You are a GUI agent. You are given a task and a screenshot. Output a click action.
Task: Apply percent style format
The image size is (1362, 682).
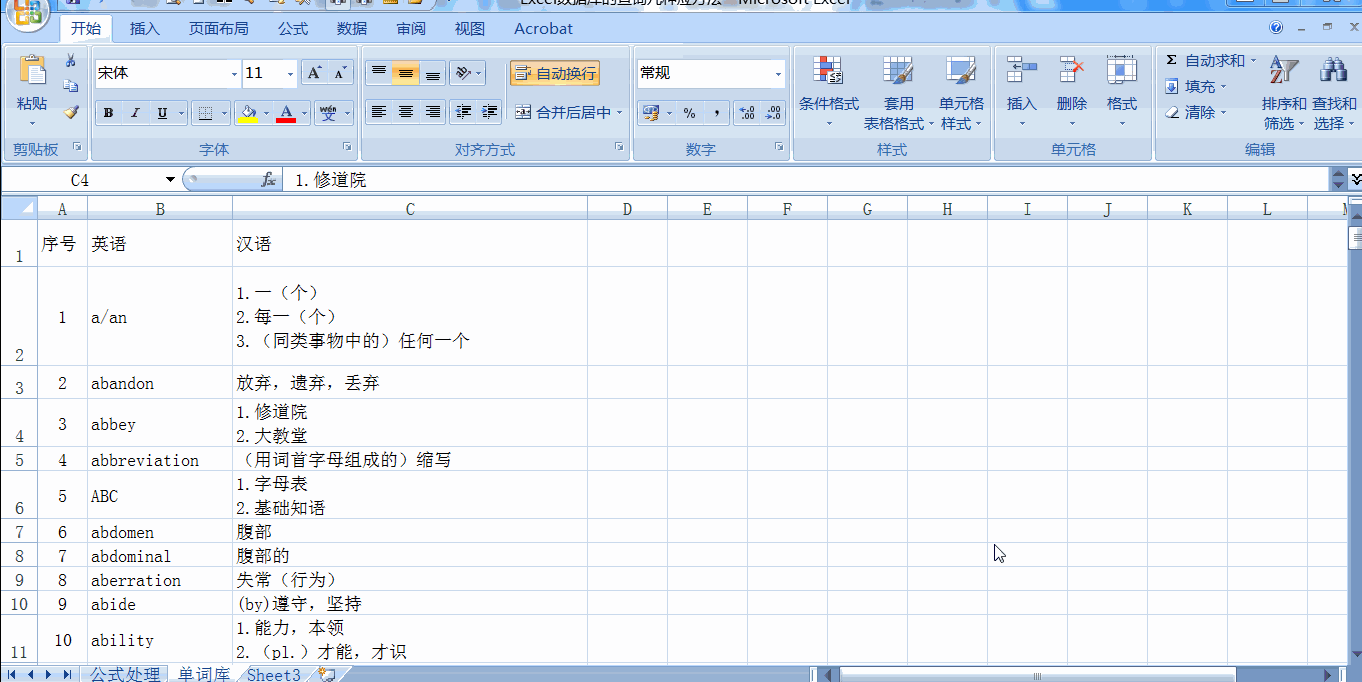tap(690, 113)
